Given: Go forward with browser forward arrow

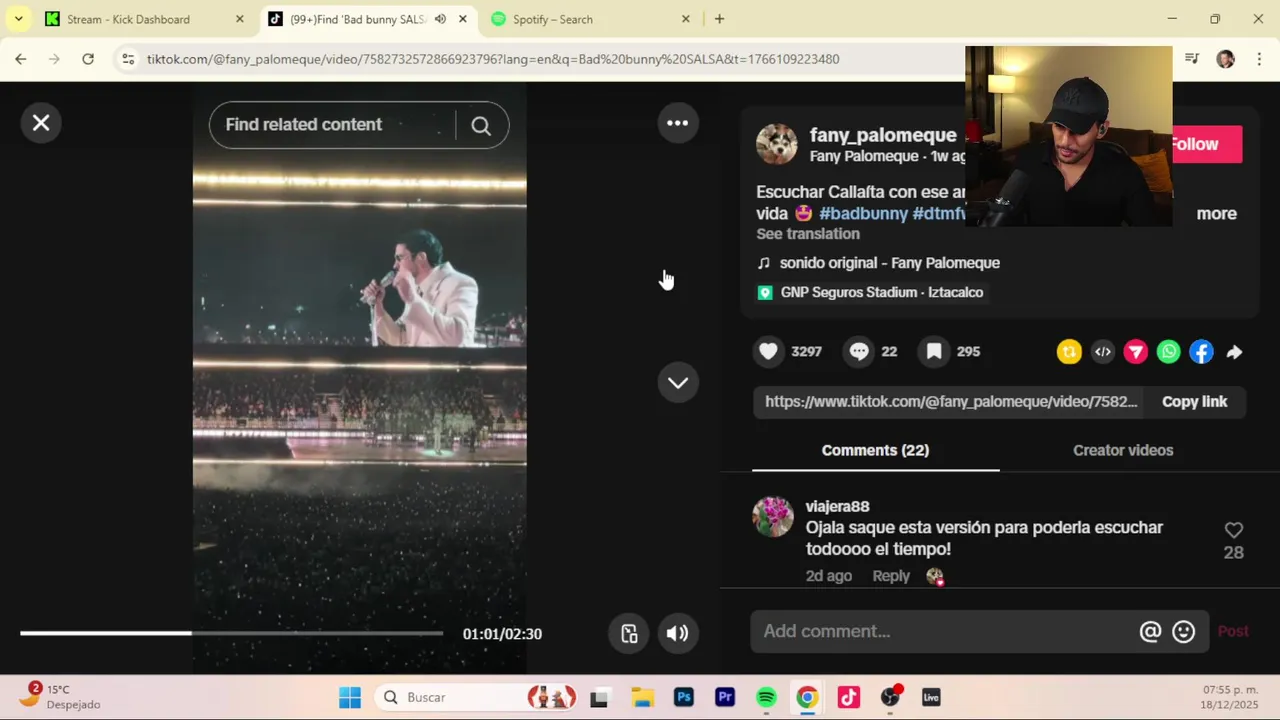Looking at the screenshot, I should 54,59.
